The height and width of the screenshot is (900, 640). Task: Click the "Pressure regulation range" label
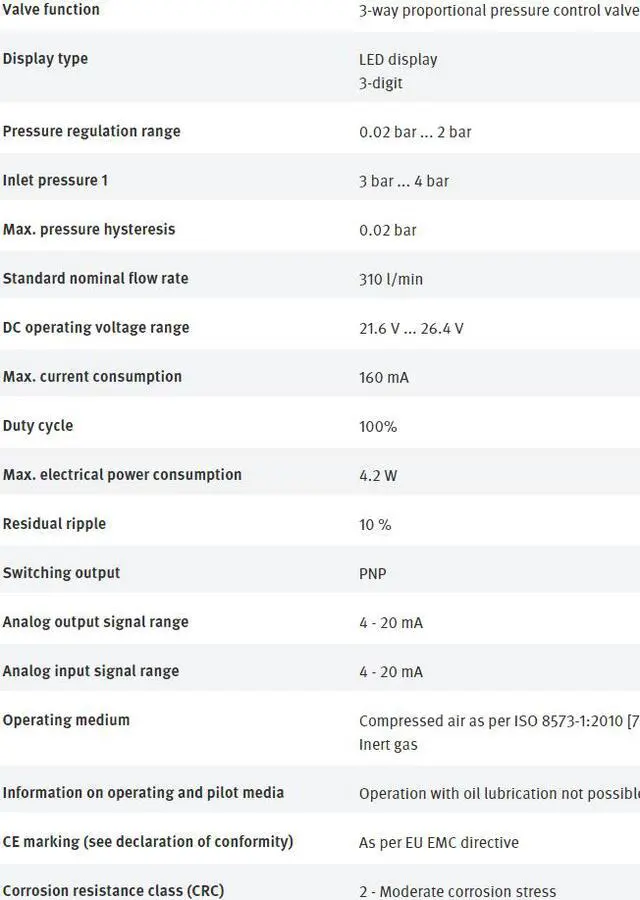92,132
